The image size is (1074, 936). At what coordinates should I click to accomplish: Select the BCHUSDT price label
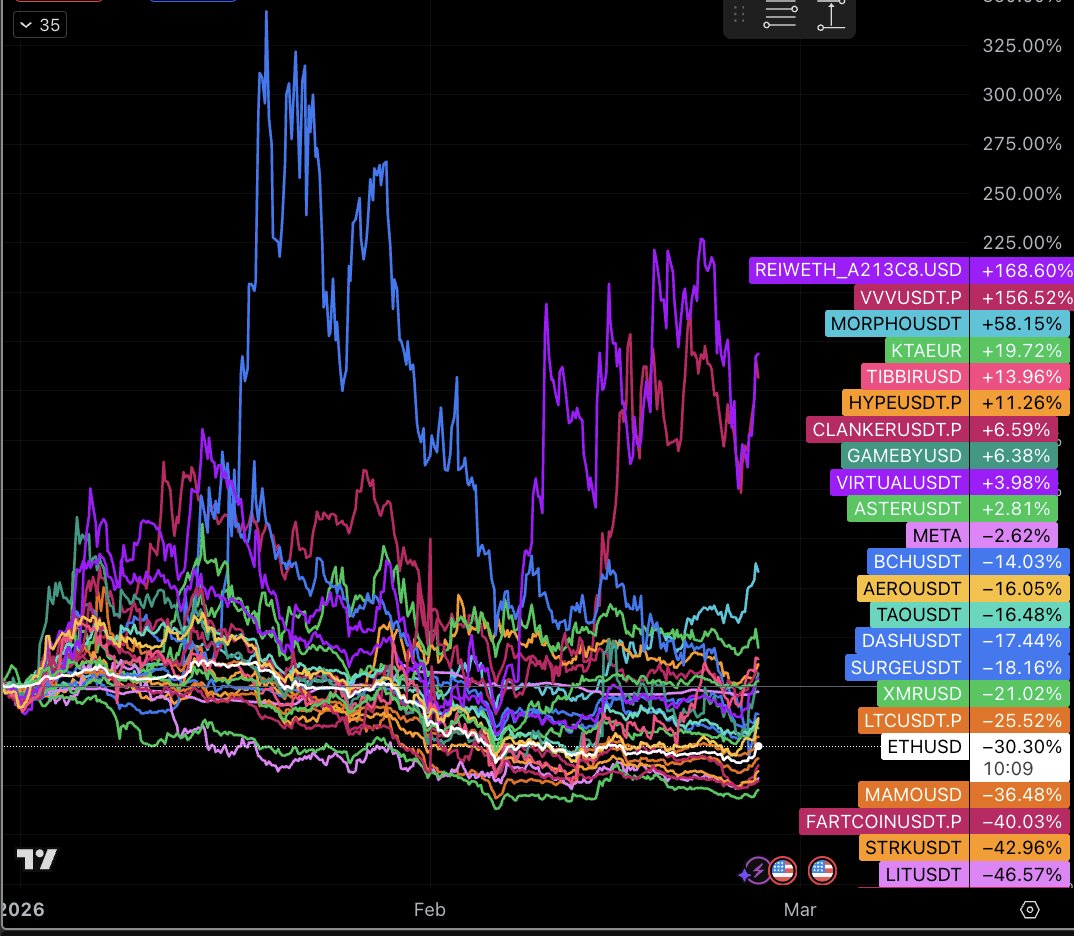pos(917,561)
